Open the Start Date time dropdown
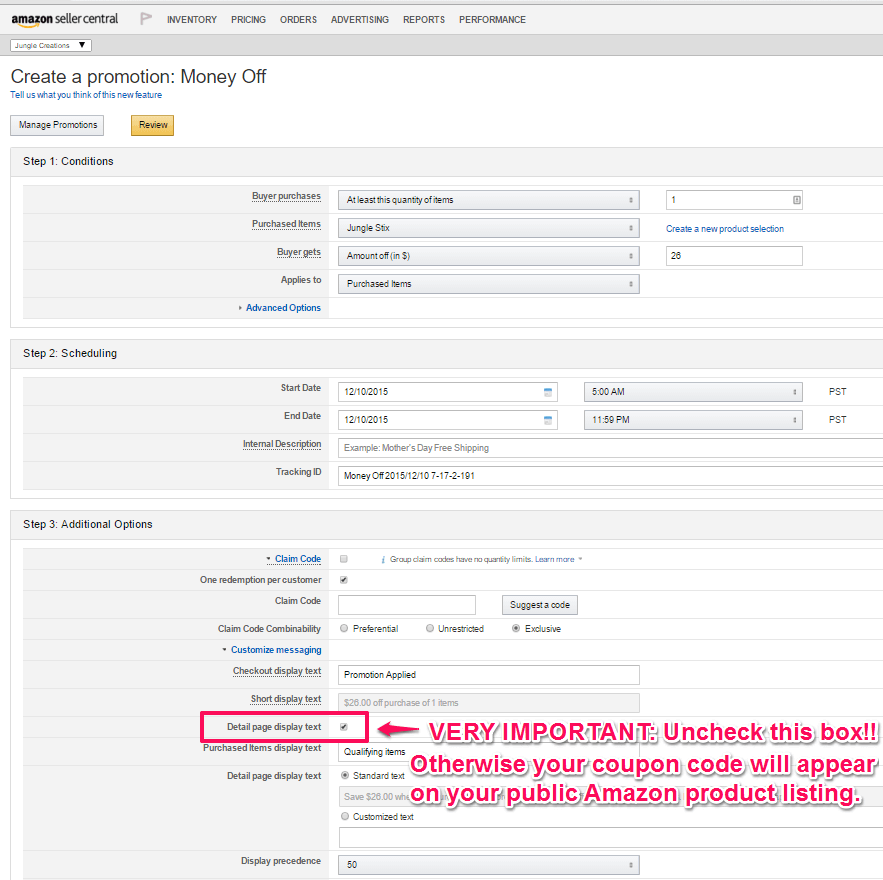Screen dimensions: 883x880 693,392
